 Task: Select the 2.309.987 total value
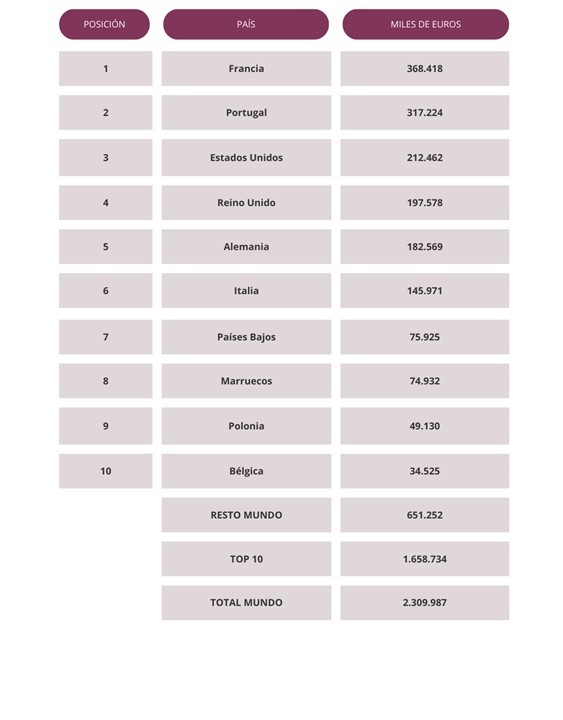pyautogui.click(x=425, y=603)
